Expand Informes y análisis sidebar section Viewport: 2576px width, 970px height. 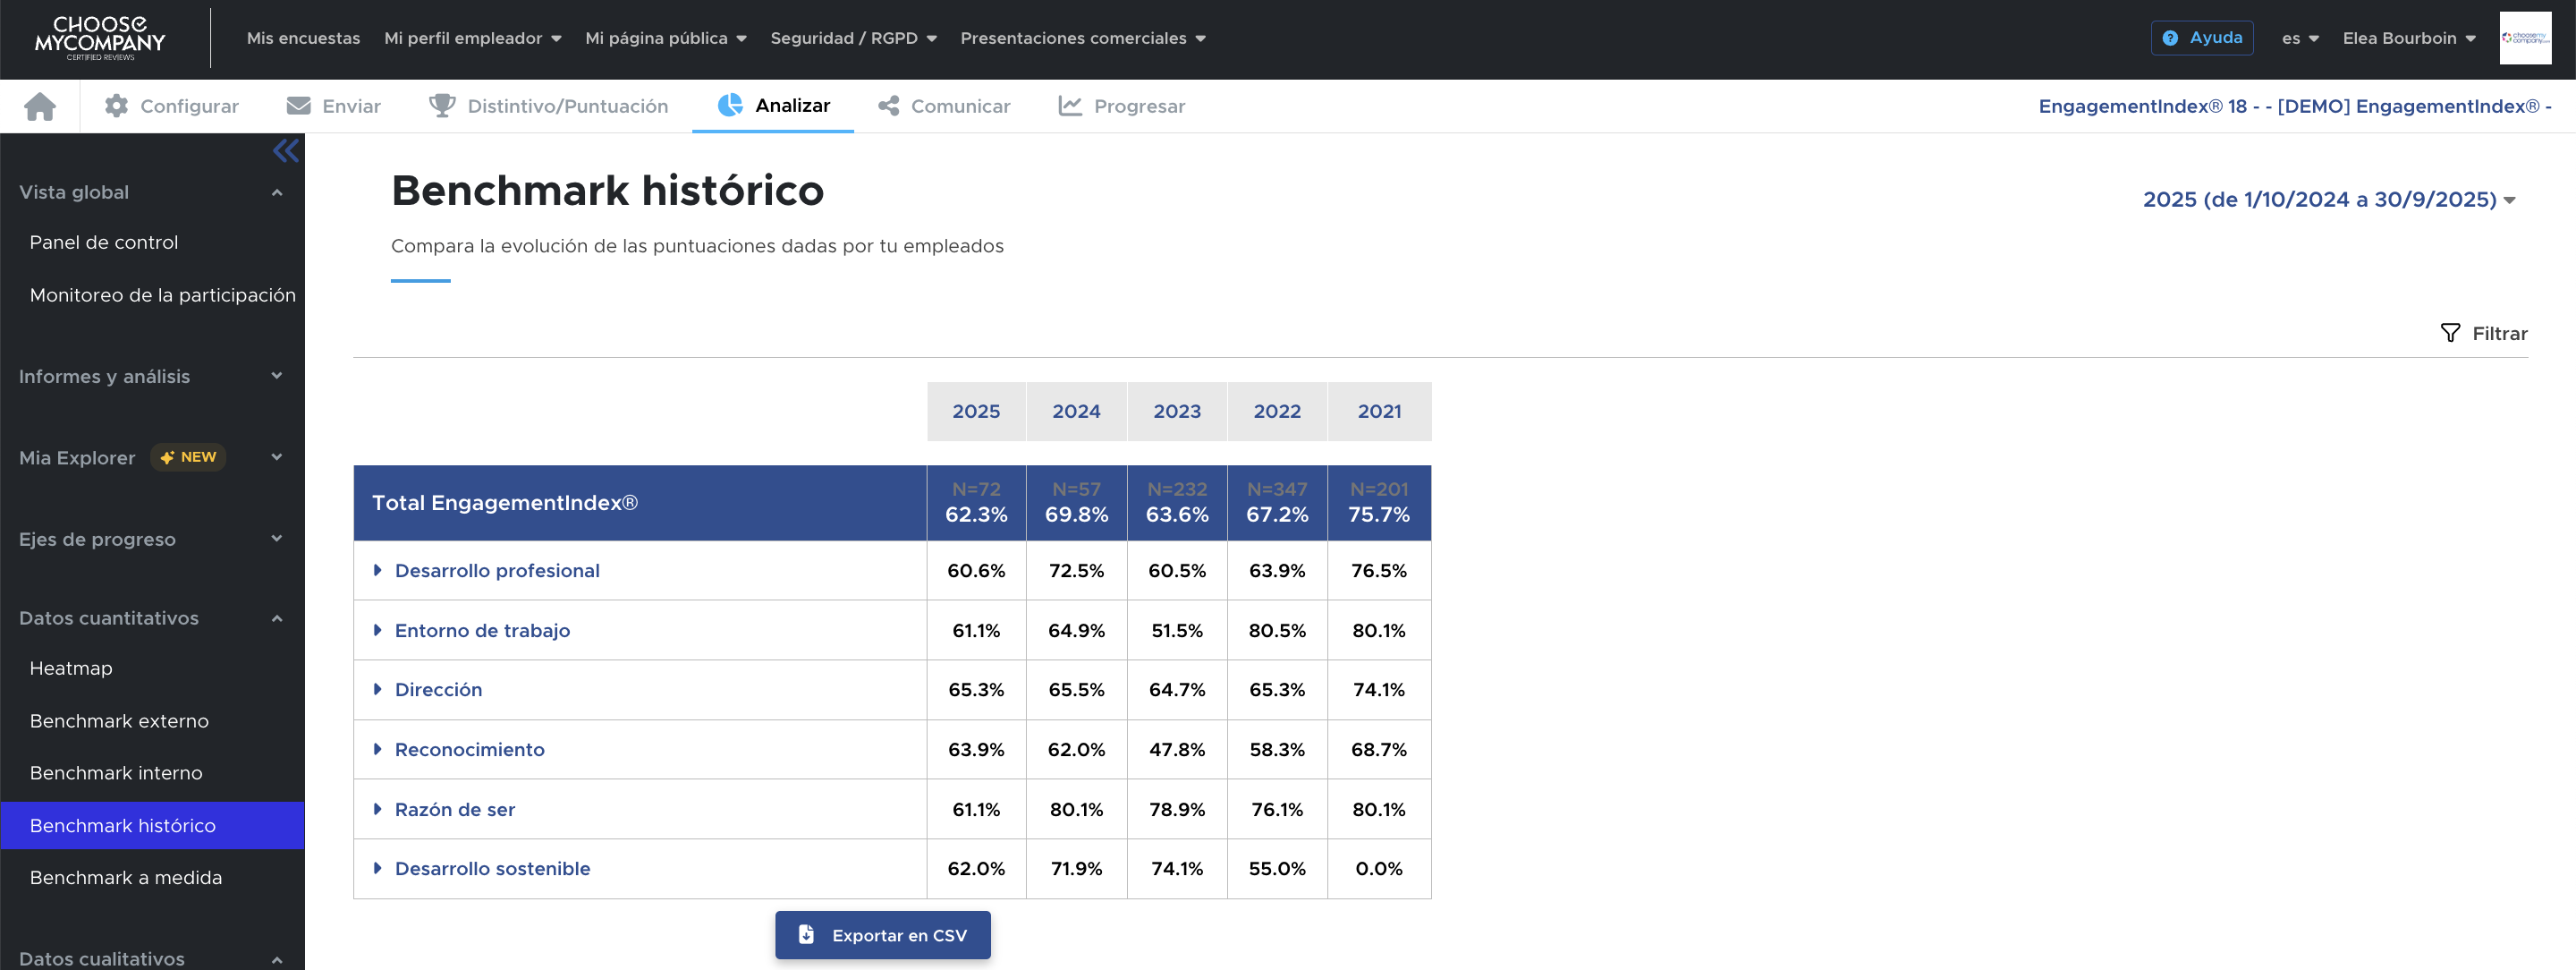tap(150, 376)
